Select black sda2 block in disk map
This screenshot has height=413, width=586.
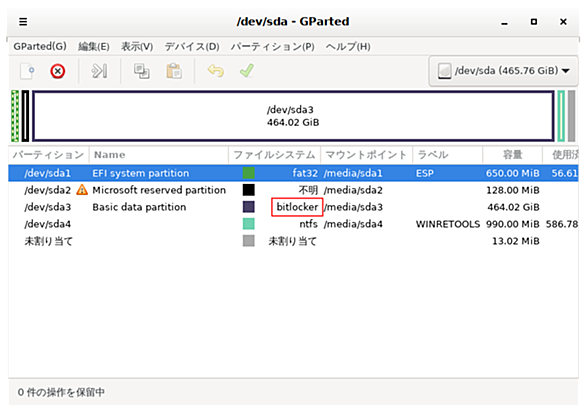click(25, 116)
